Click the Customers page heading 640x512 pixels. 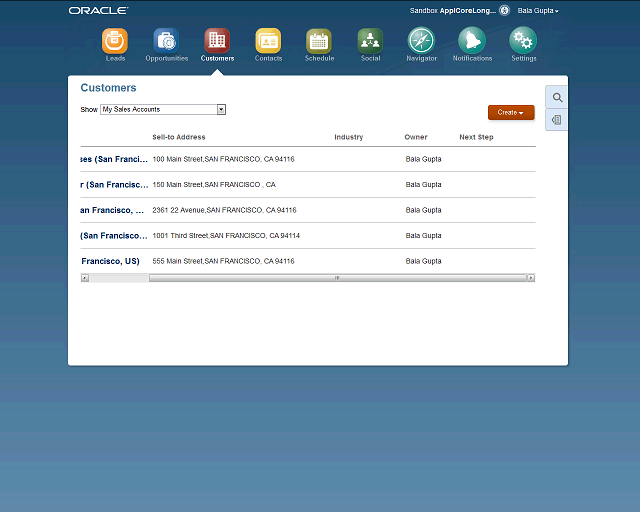108,88
